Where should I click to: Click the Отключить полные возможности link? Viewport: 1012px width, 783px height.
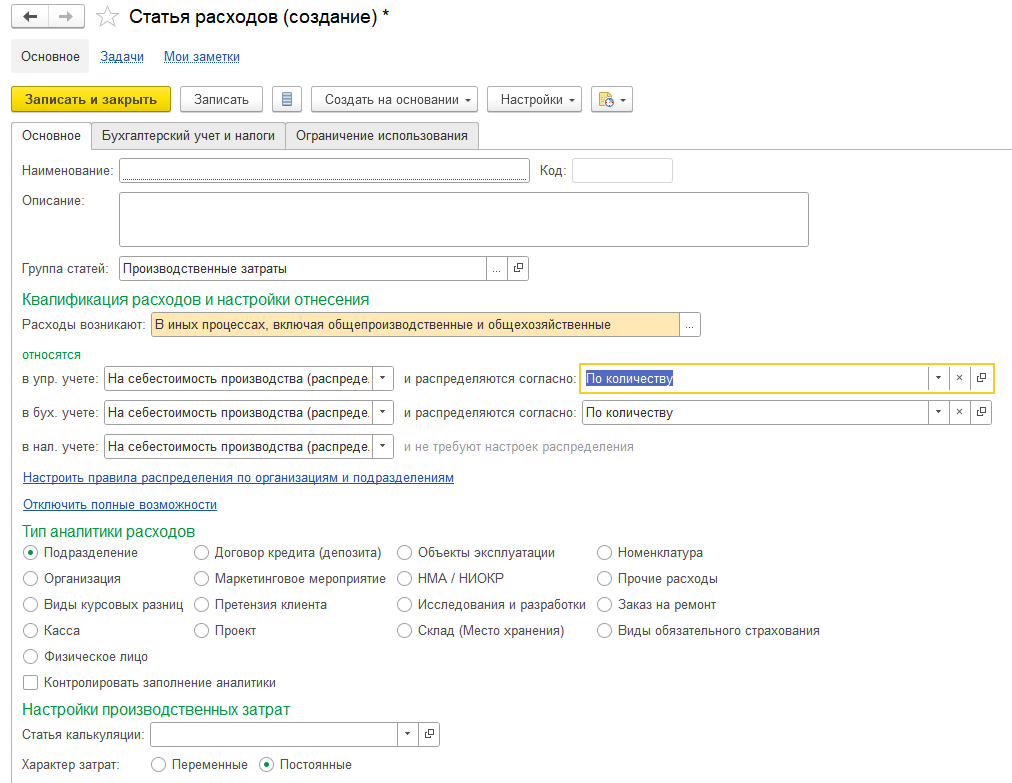(120, 505)
